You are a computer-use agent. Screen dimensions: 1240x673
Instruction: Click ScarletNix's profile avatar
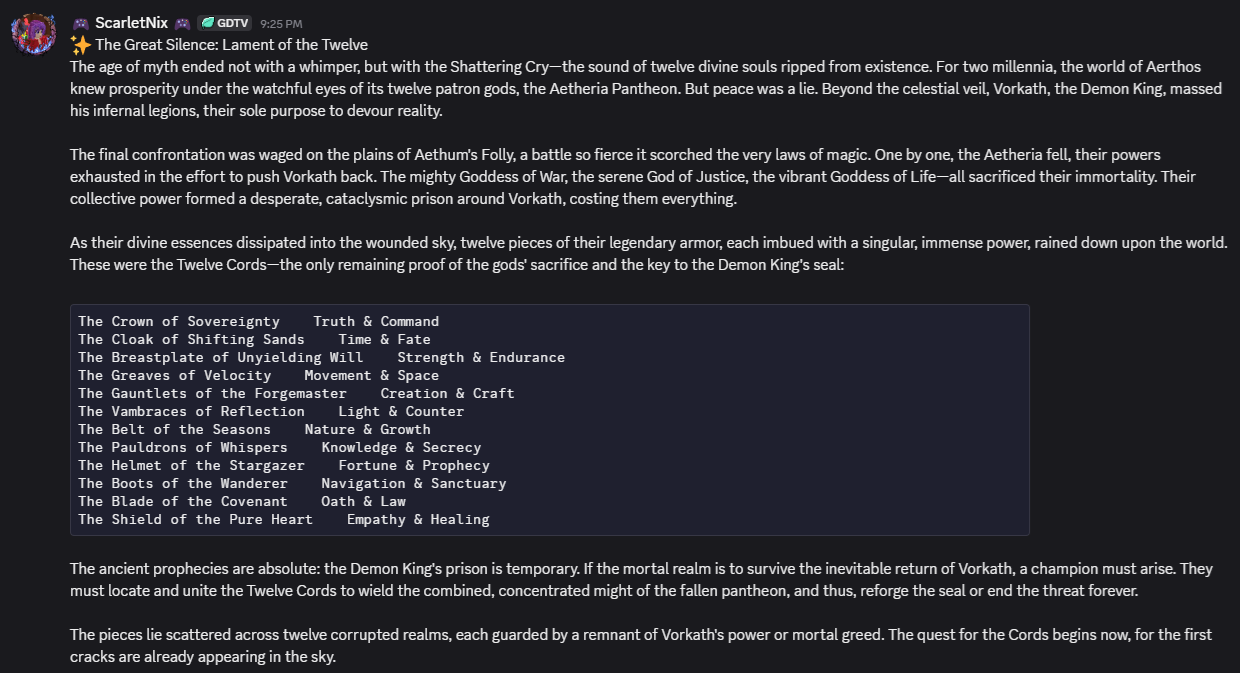click(32, 34)
